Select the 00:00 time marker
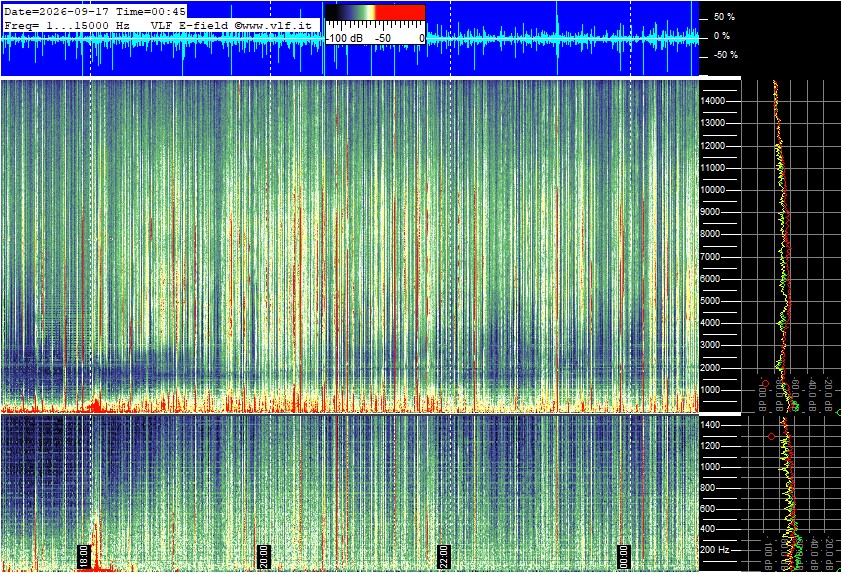The height and width of the screenshot is (573, 842). tap(623, 557)
